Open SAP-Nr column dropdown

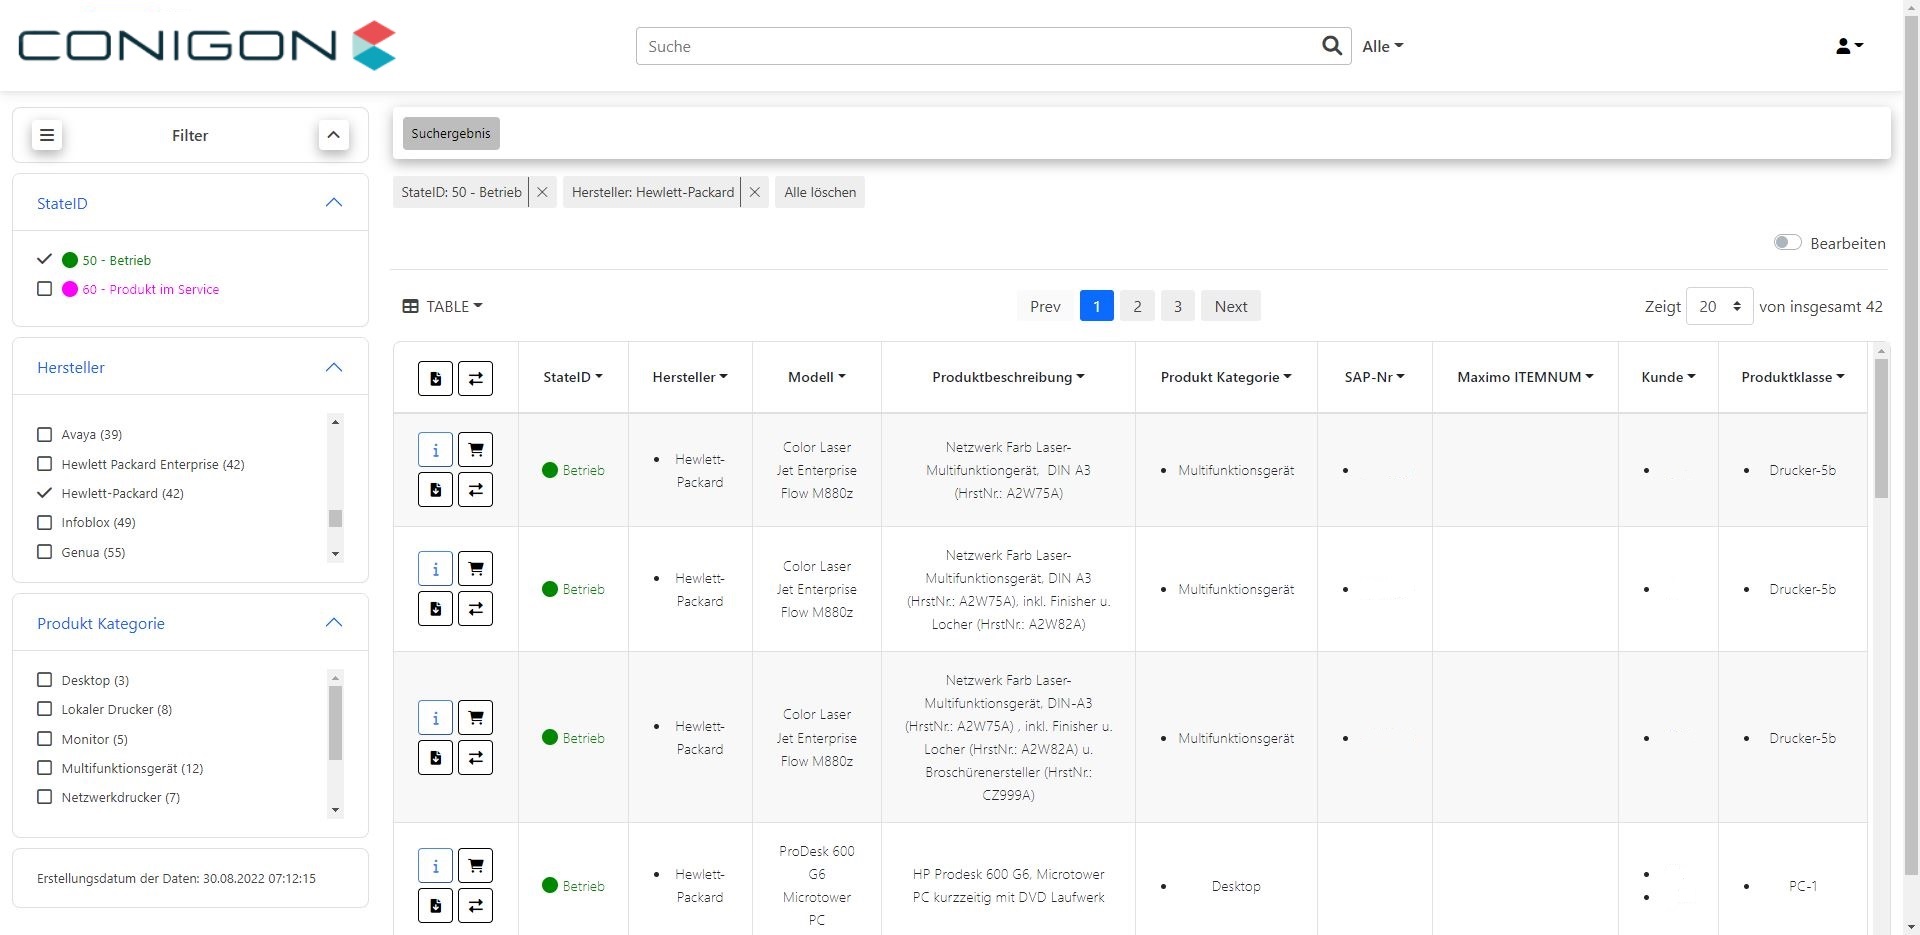1375,377
